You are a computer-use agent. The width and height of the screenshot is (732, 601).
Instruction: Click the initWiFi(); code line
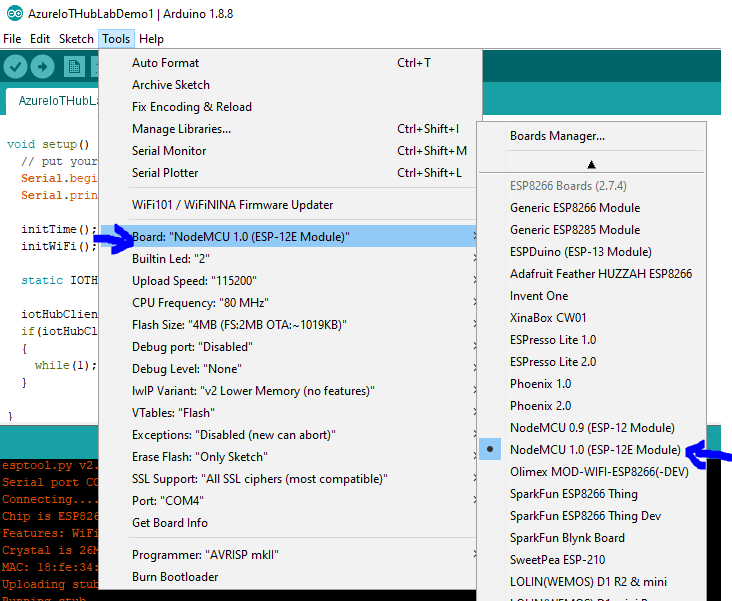tap(59, 246)
